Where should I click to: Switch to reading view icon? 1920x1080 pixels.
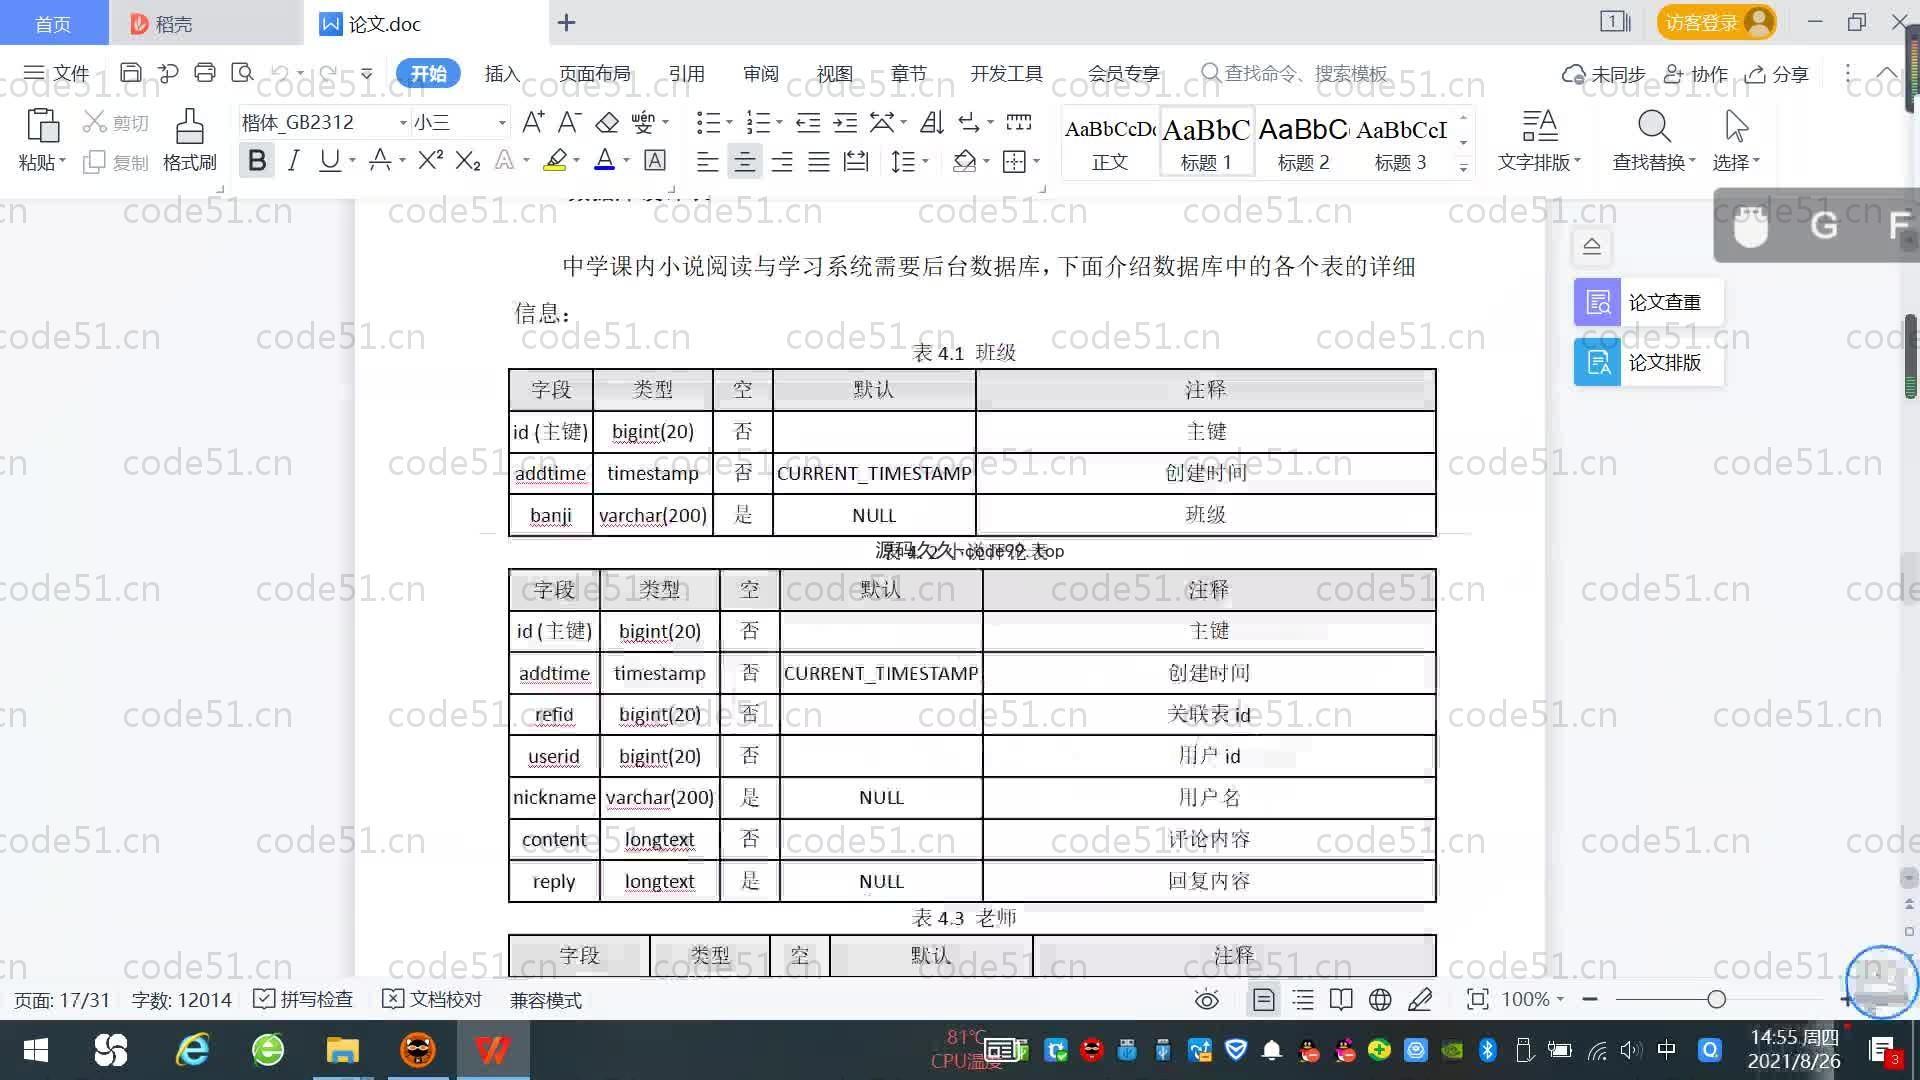[x=1341, y=999]
